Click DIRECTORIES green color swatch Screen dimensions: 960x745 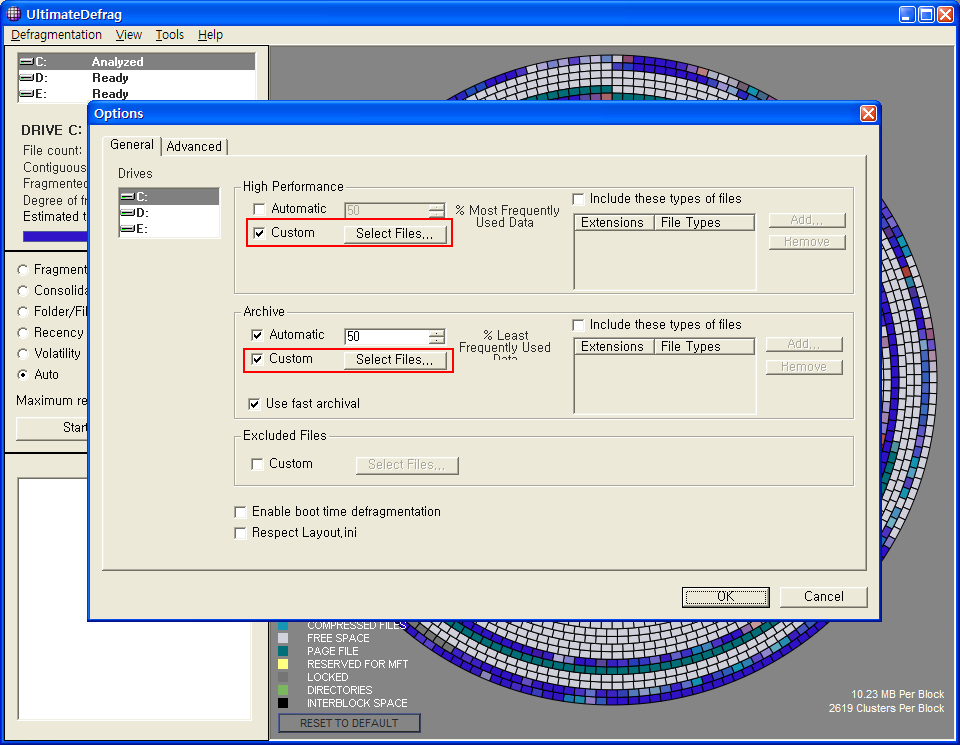pyautogui.click(x=283, y=690)
